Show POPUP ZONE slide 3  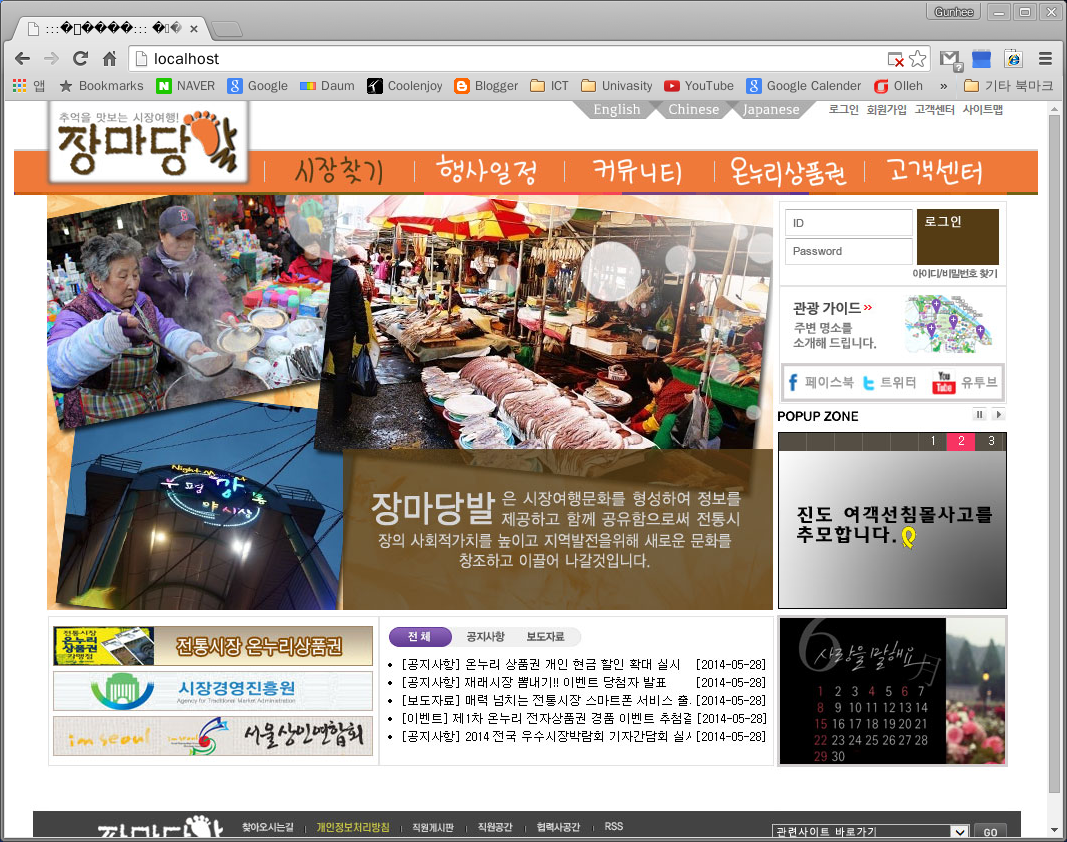click(x=991, y=441)
